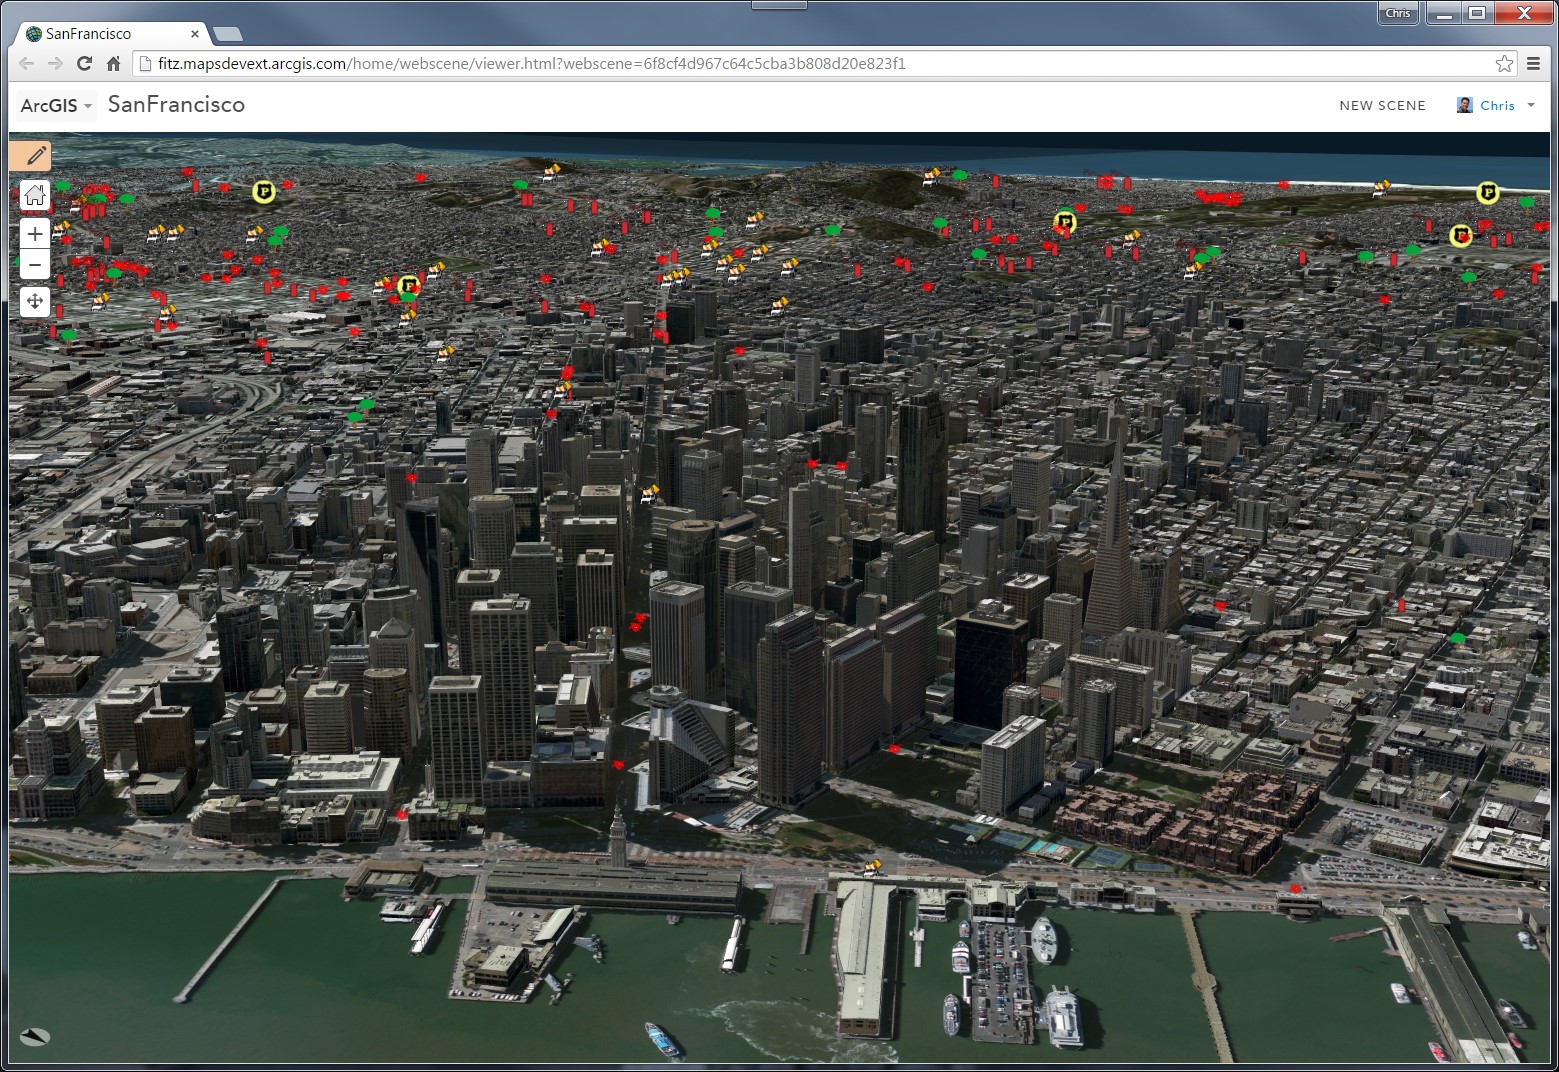Image resolution: width=1559 pixels, height=1072 pixels.
Task: Expand the ArcGIS dropdown menu
Action: [x=57, y=105]
